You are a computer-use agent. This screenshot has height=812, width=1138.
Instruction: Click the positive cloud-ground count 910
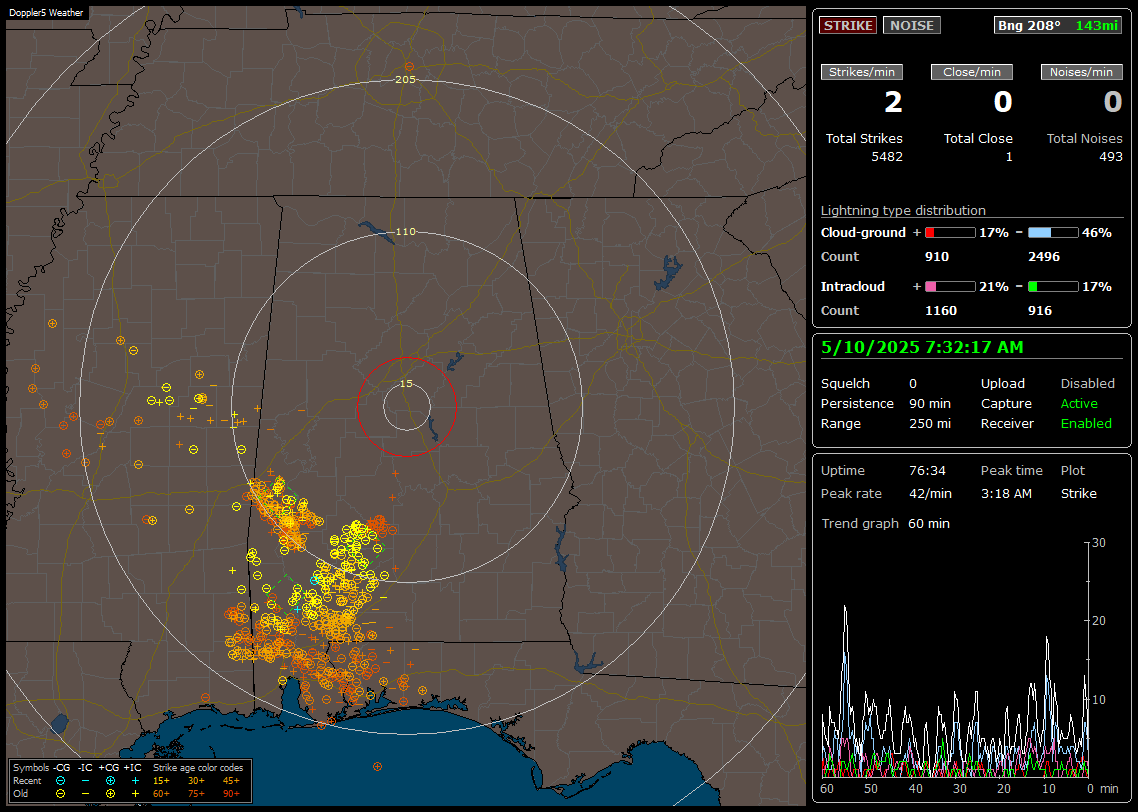click(x=937, y=257)
